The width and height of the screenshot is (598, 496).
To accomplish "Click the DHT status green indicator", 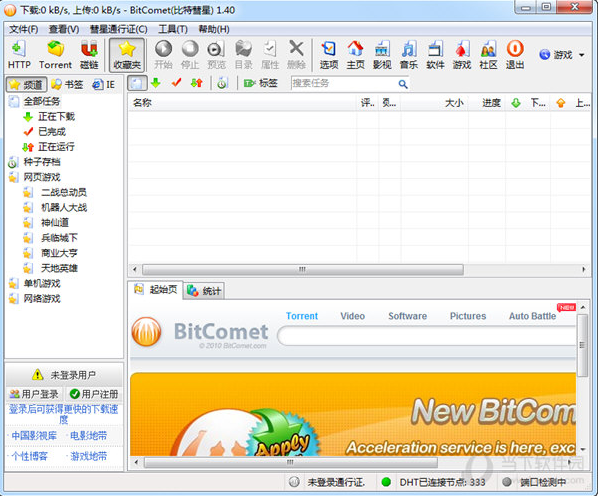I will pos(386,482).
